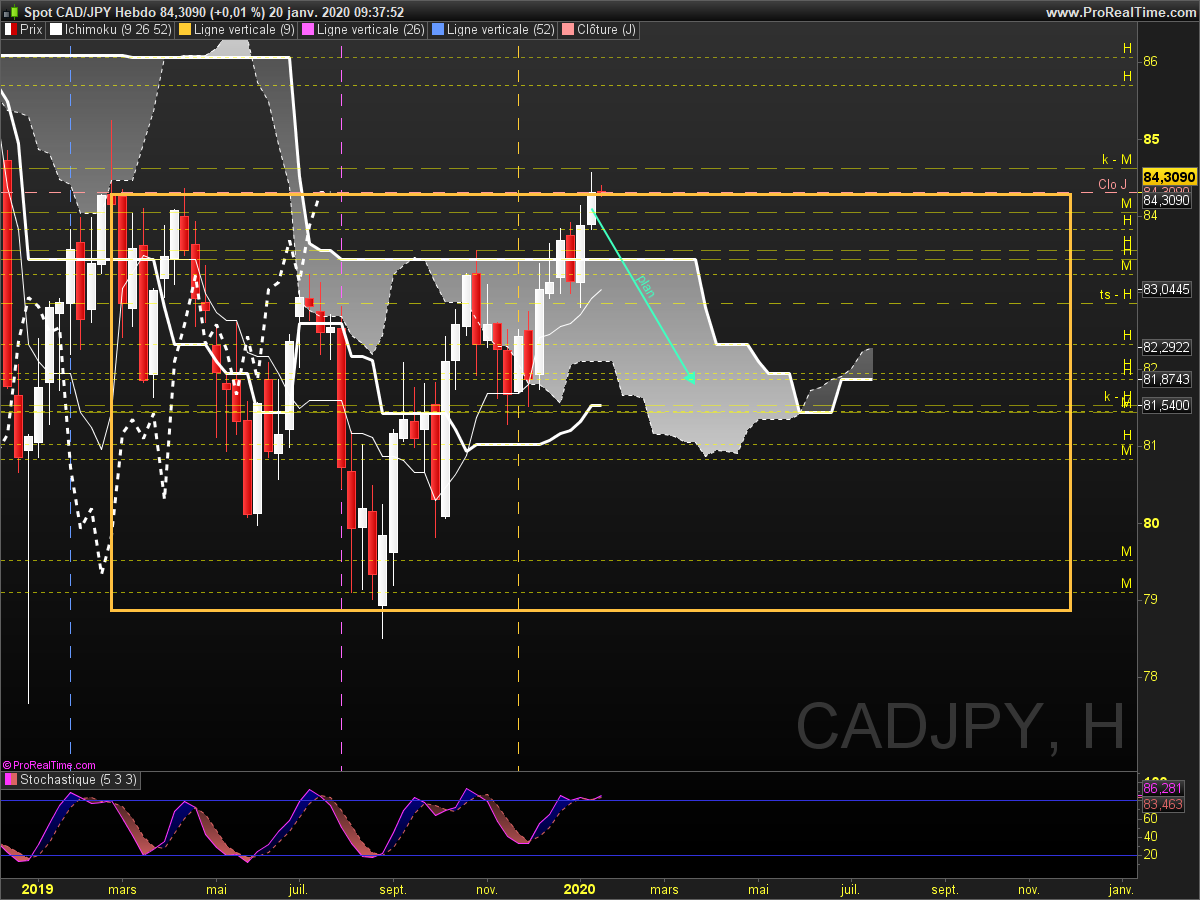The width and height of the screenshot is (1200, 900).
Task: Click the 82,2922 price level label
Action: point(1166,348)
